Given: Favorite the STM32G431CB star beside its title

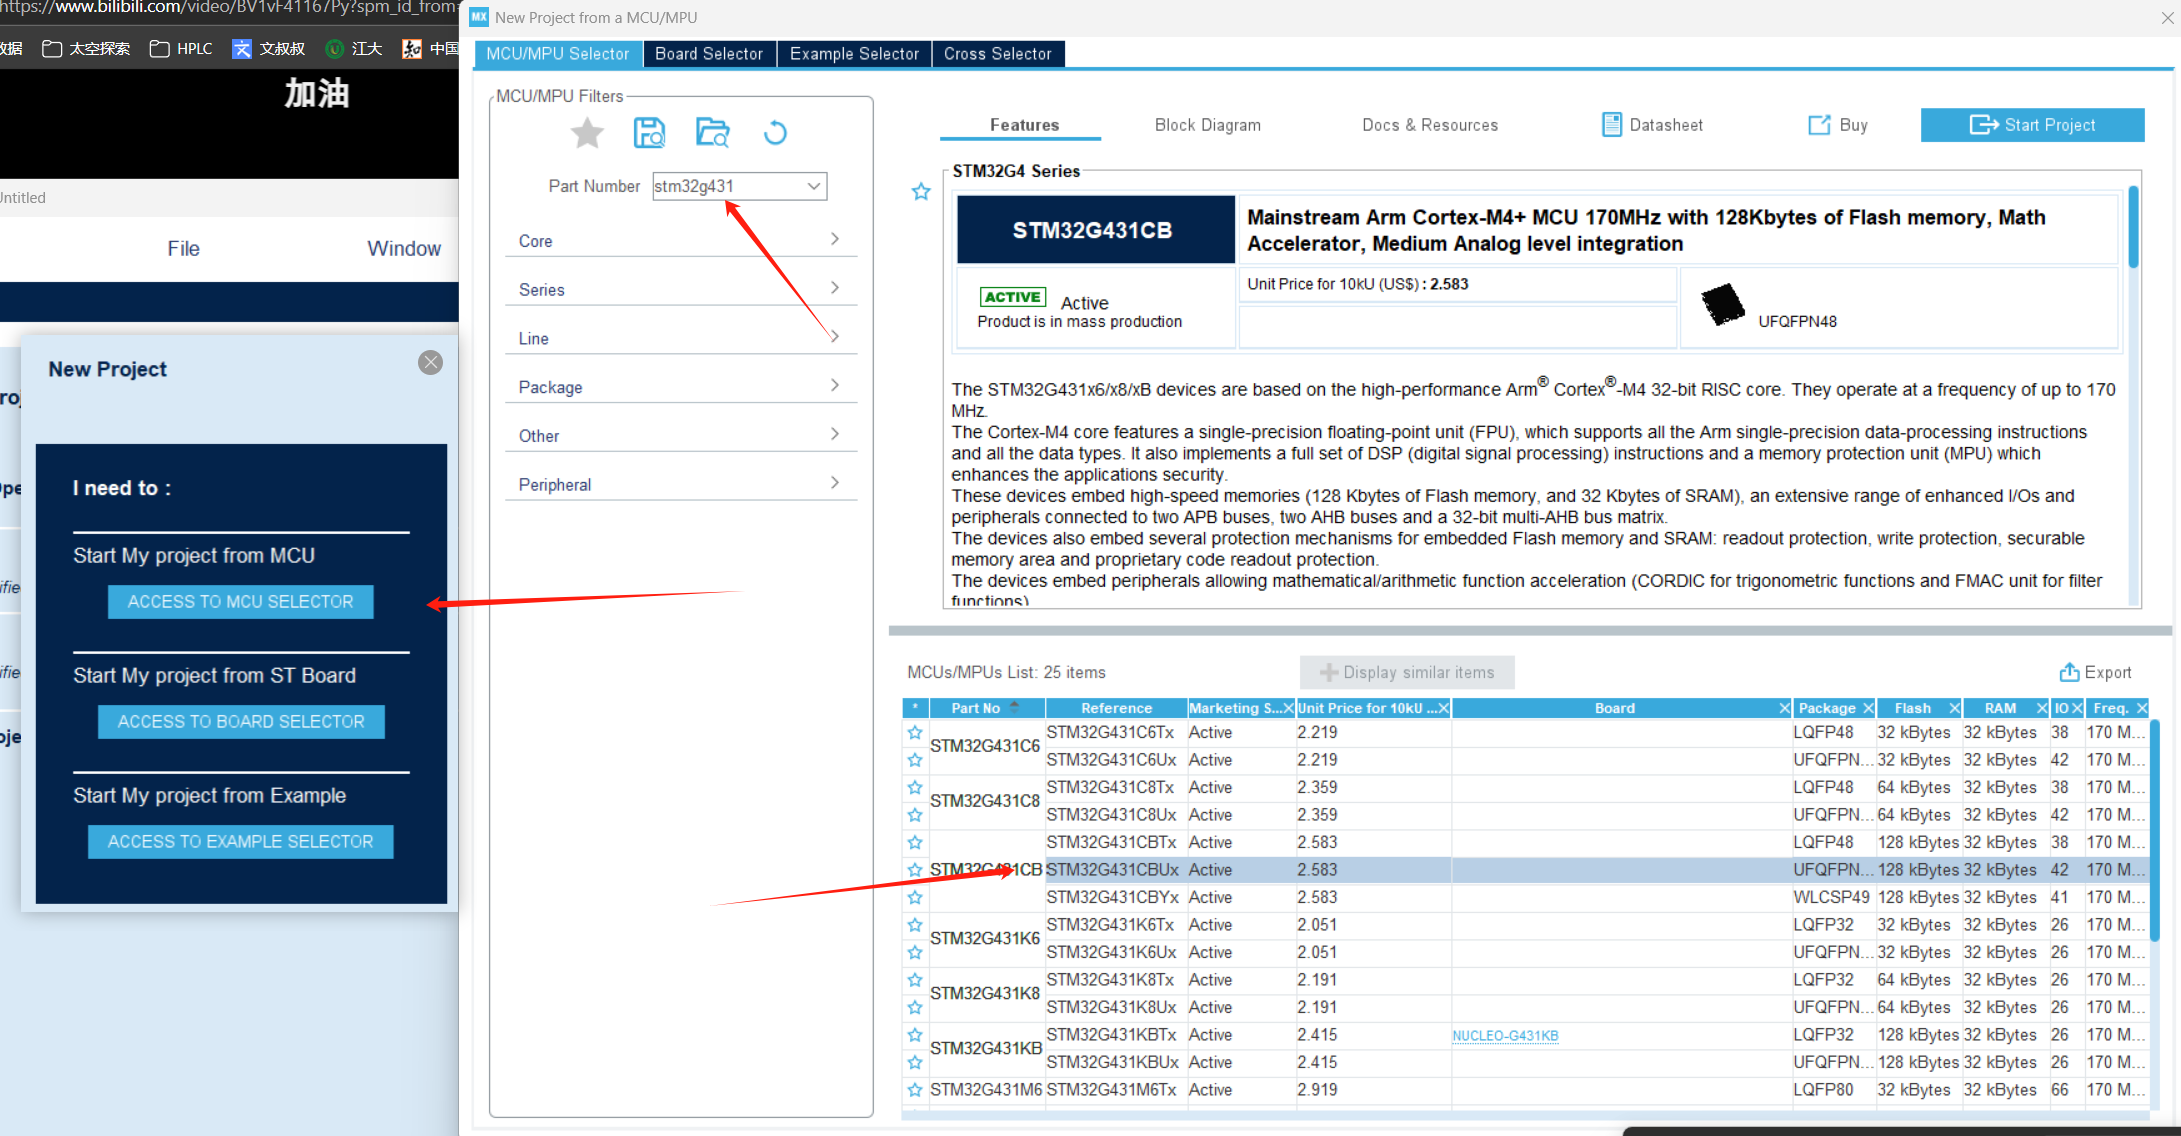Looking at the screenshot, I should pos(921,192).
